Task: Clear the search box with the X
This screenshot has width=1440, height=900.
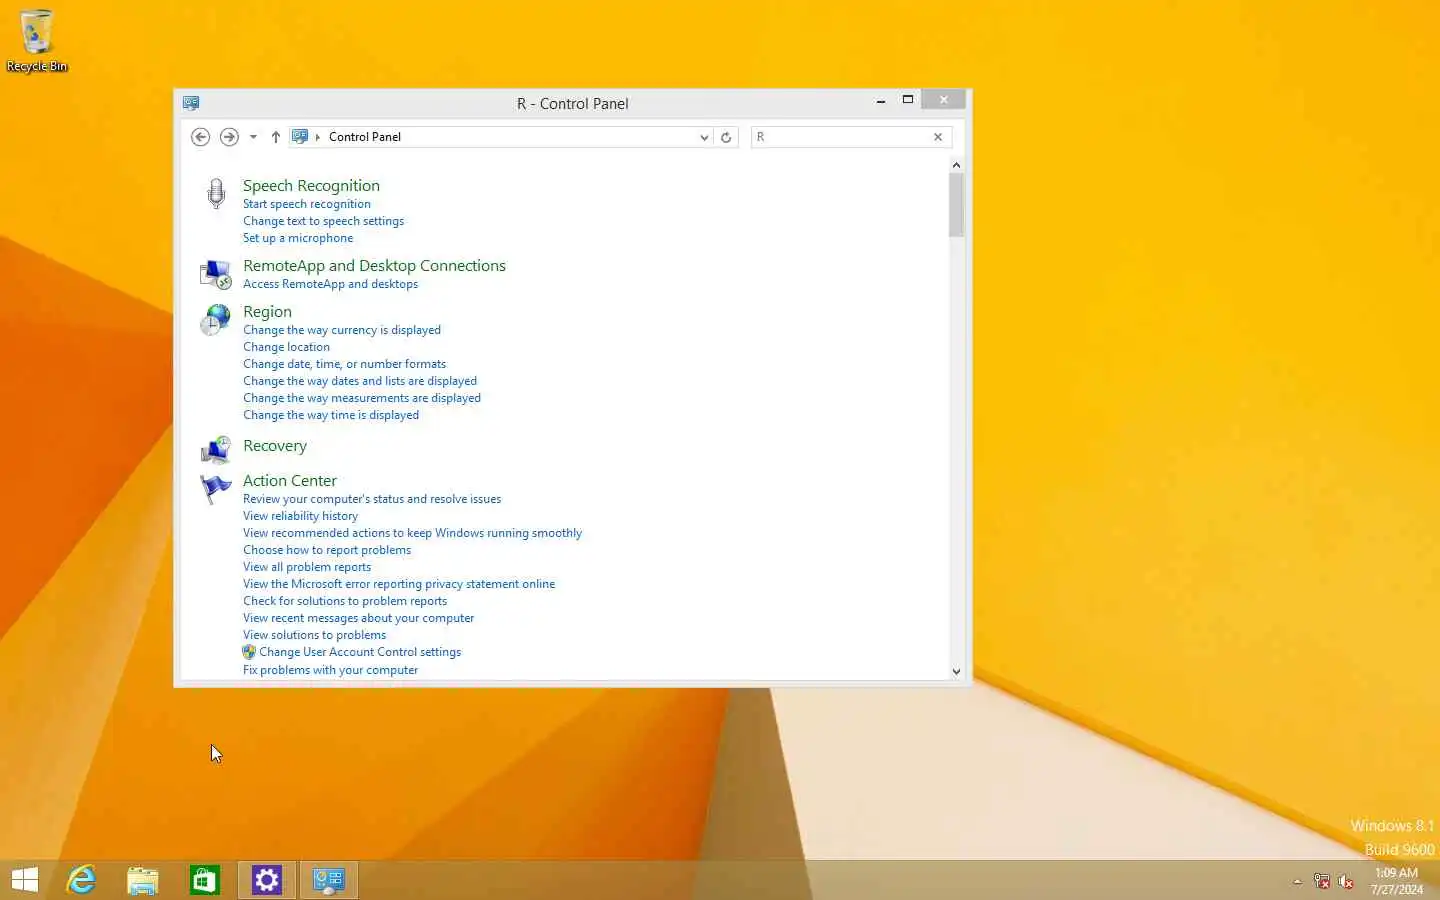Action: pyautogui.click(x=938, y=137)
